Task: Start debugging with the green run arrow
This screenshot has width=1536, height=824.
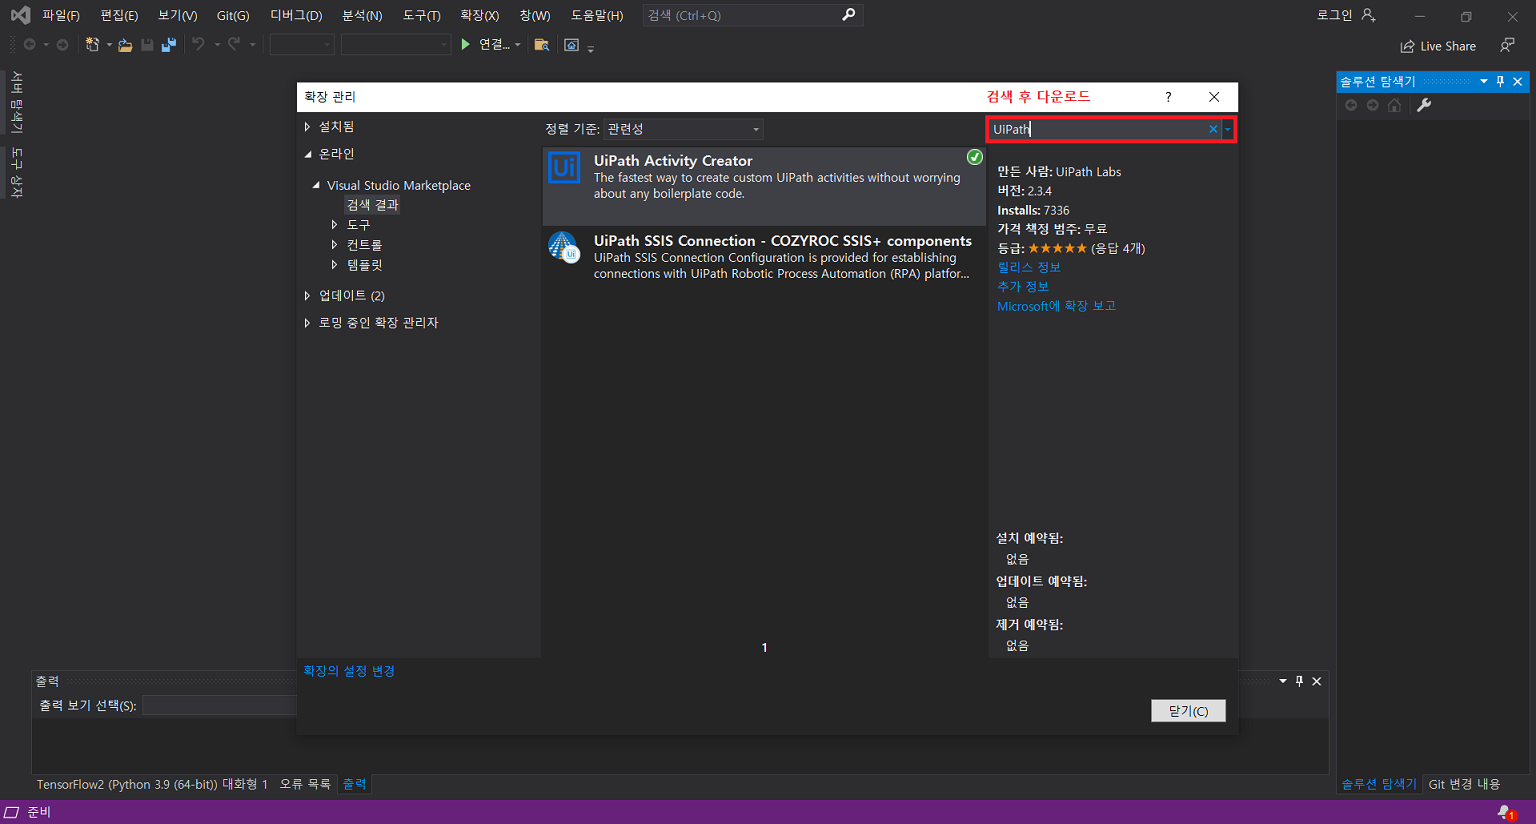Action: [x=464, y=45]
